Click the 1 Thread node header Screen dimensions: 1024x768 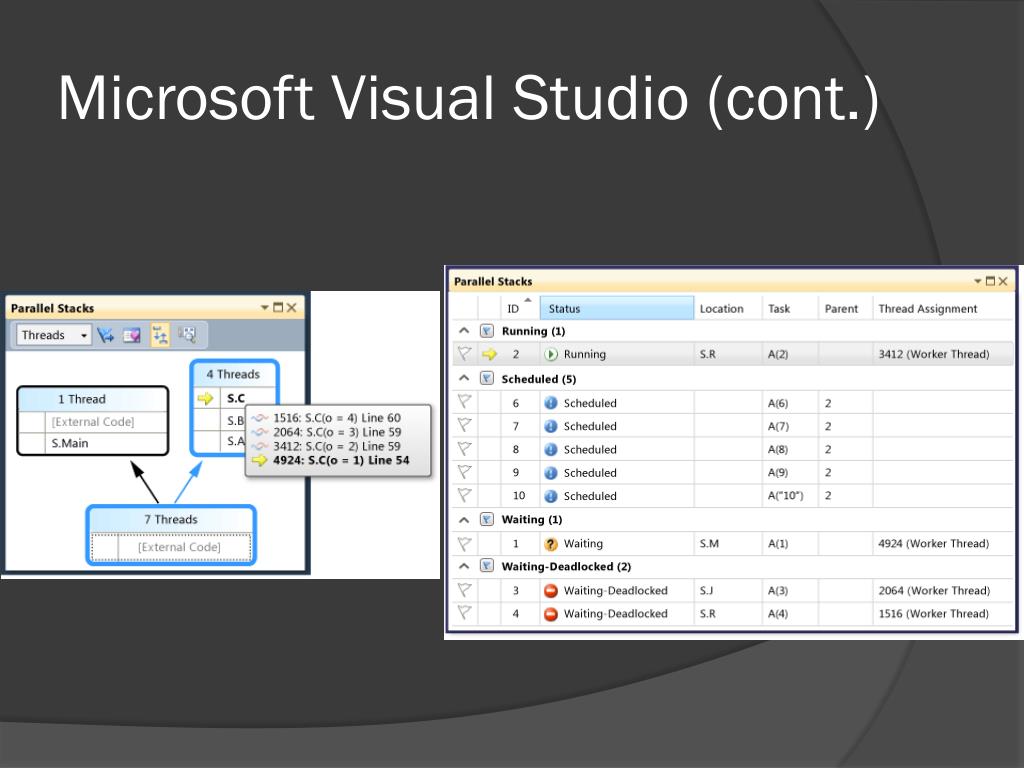93,399
